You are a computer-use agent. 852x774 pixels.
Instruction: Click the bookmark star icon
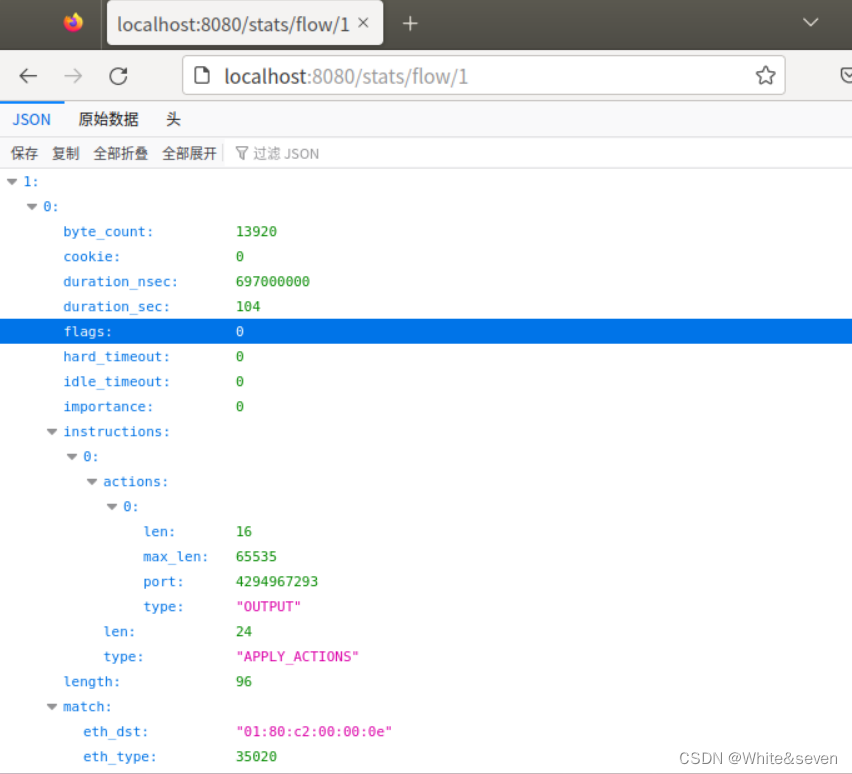click(765, 76)
